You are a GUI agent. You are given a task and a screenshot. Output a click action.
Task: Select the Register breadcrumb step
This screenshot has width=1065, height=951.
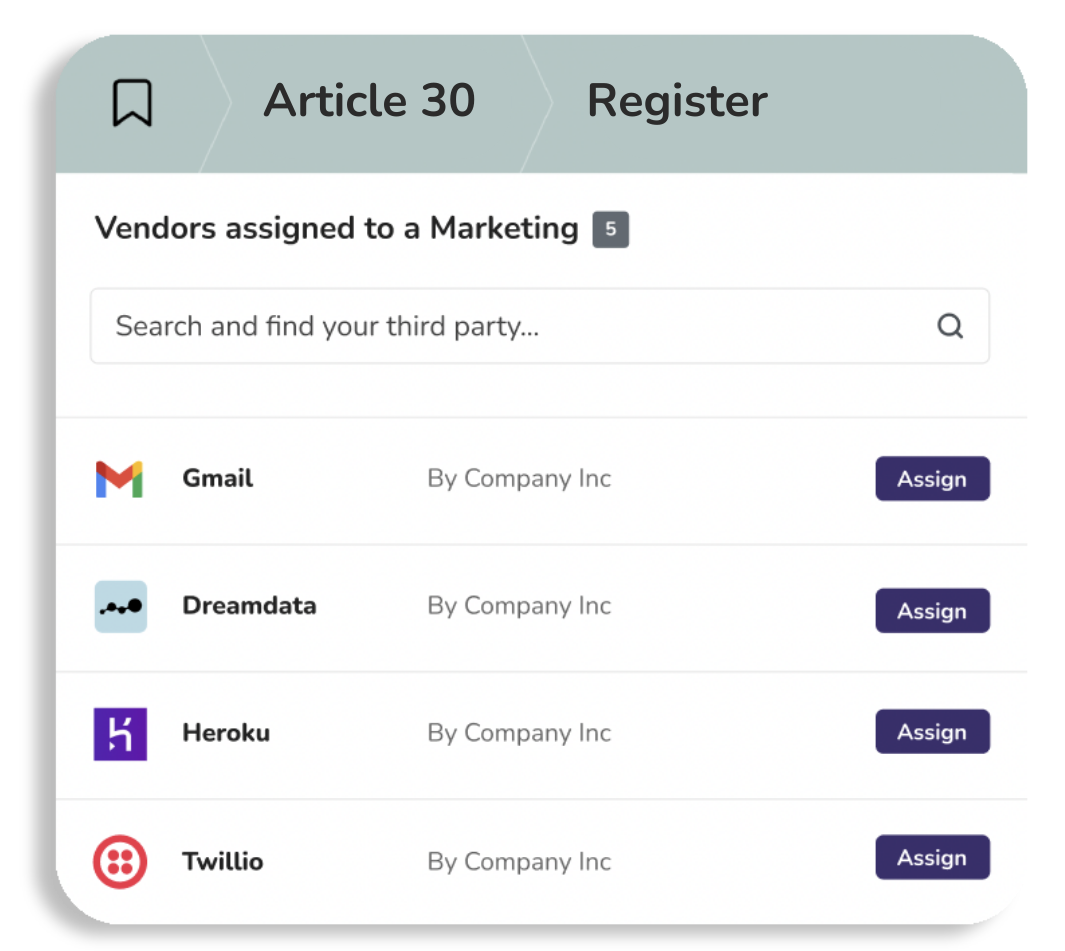[677, 100]
